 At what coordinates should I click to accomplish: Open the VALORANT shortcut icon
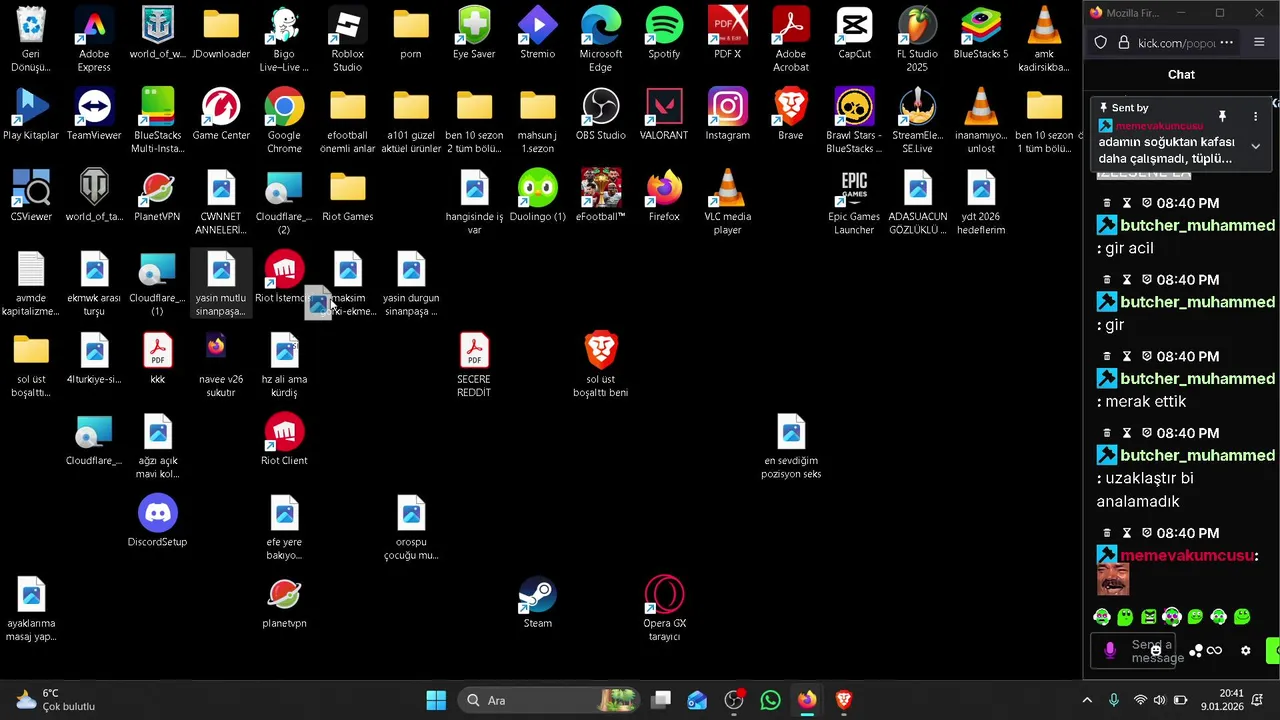point(664,114)
